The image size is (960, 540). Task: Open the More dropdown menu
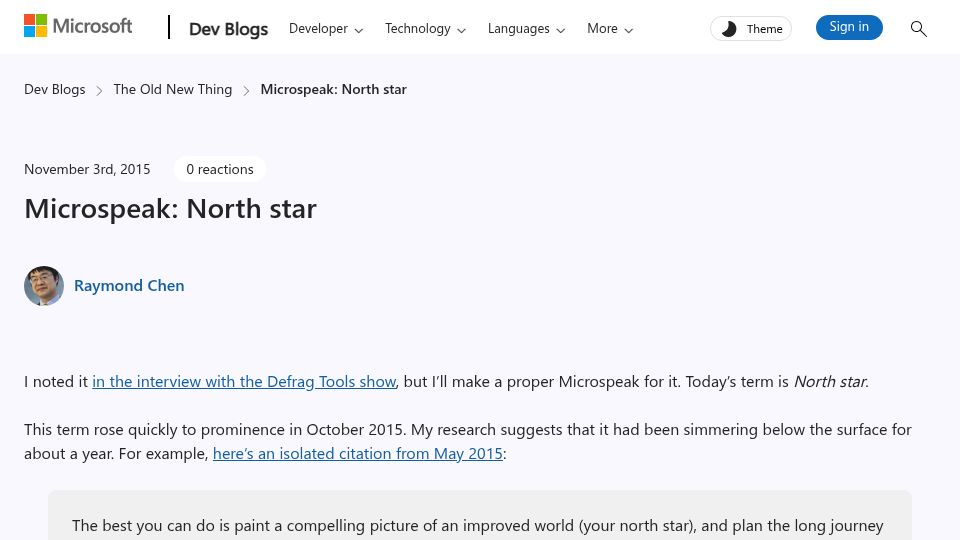(610, 29)
